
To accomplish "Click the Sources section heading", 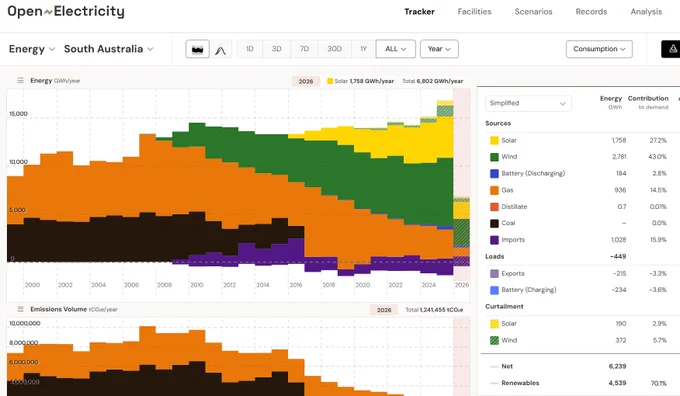I will point(498,124).
